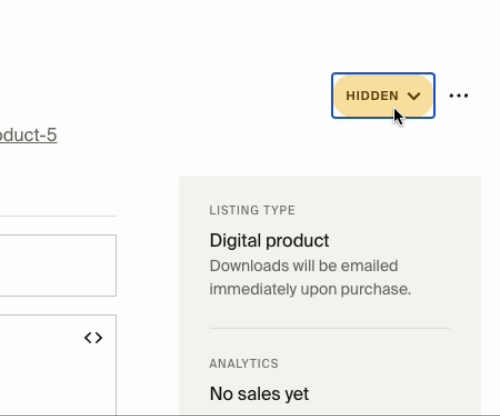Click the left edge of the editor box
Image resolution: width=500 pixels, height=416 pixels.
click(x=1, y=365)
